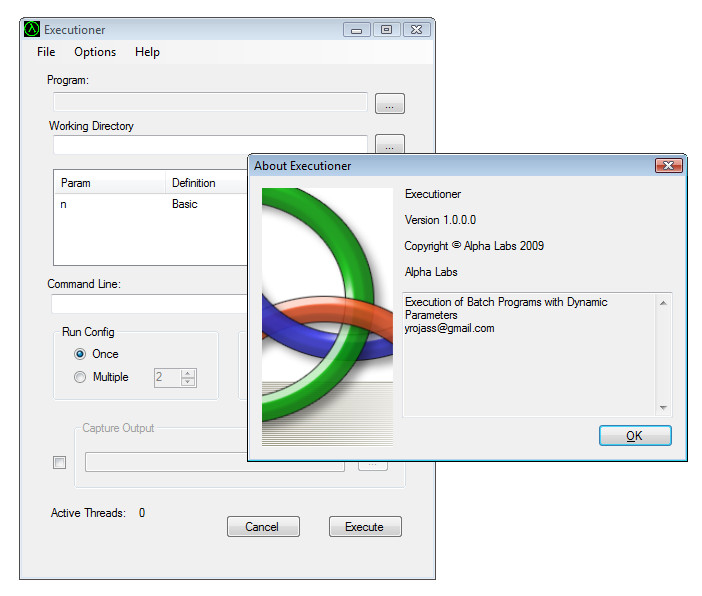Browse for Program with the ellipsis button

(x=390, y=103)
